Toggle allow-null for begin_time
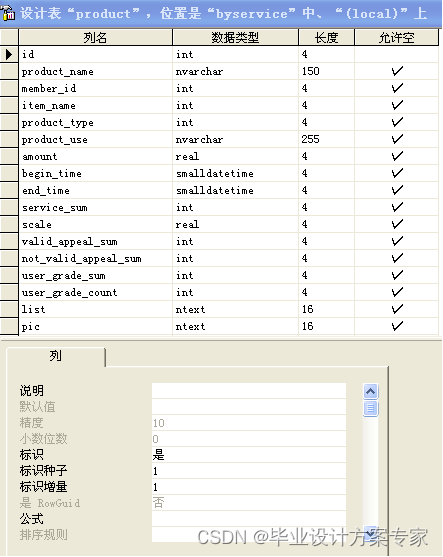The height and width of the screenshot is (557, 443). click(397, 174)
